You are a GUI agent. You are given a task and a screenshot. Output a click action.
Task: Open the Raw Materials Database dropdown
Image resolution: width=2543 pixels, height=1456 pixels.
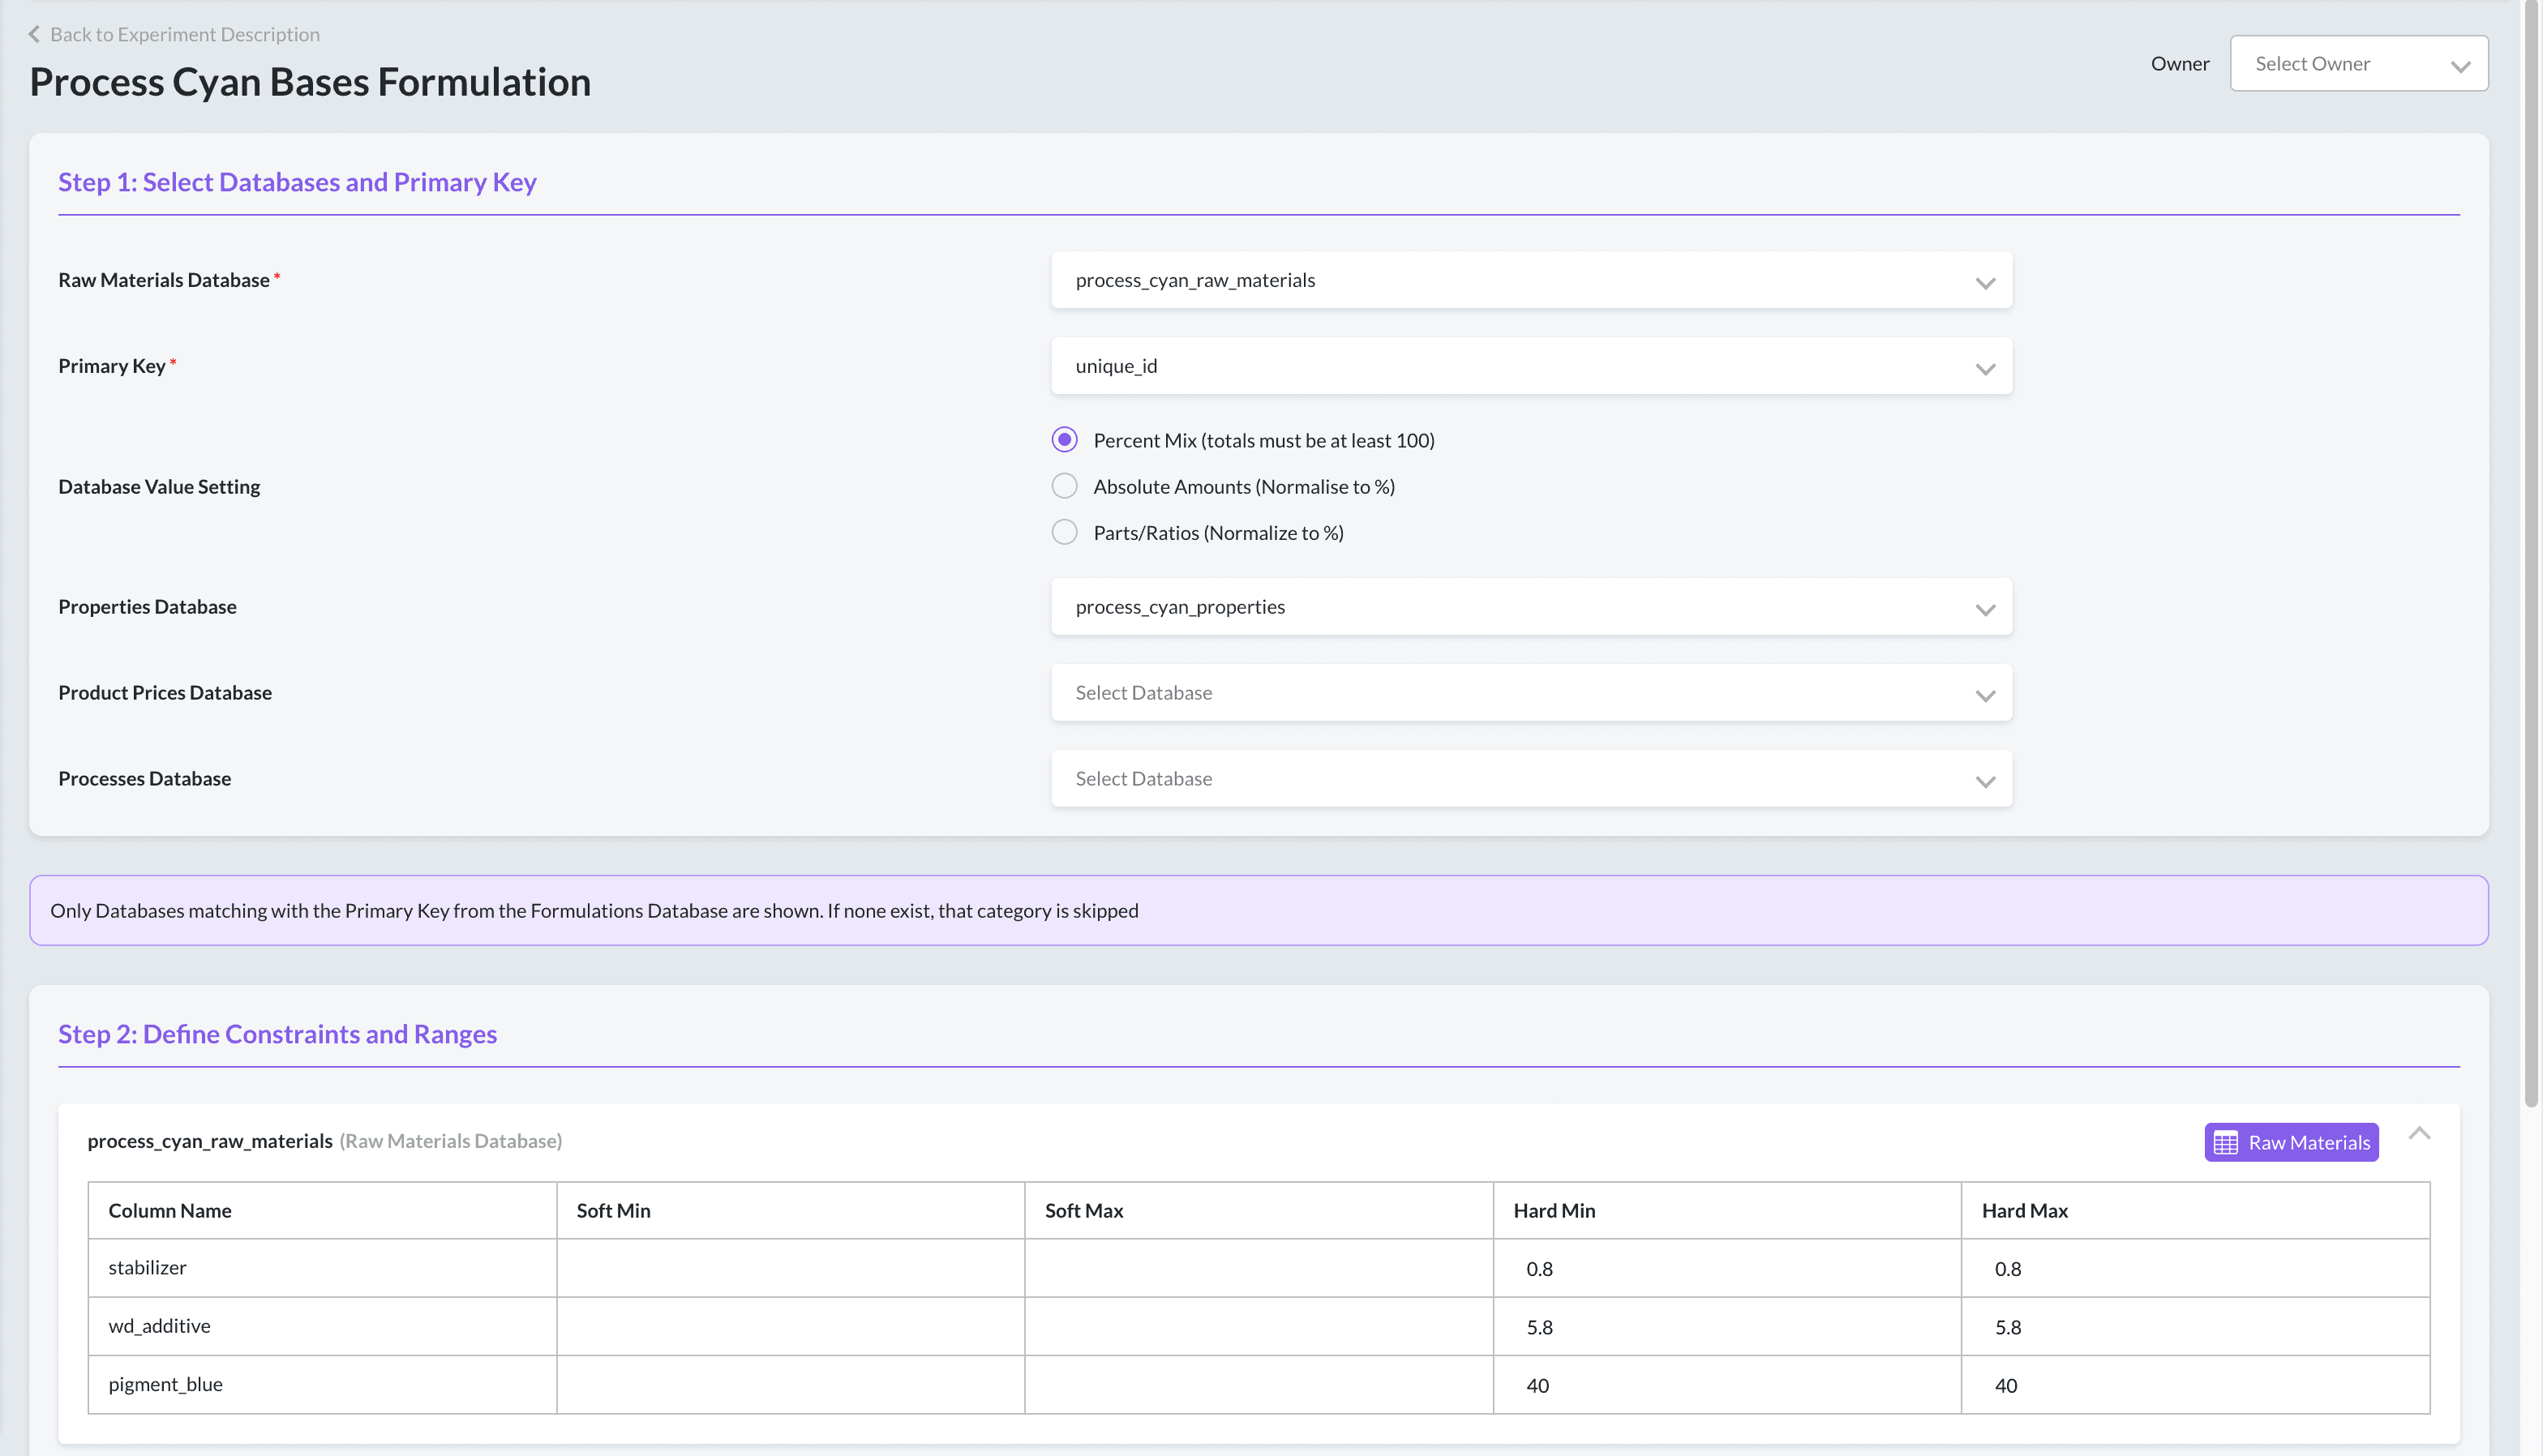[x=1530, y=280]
